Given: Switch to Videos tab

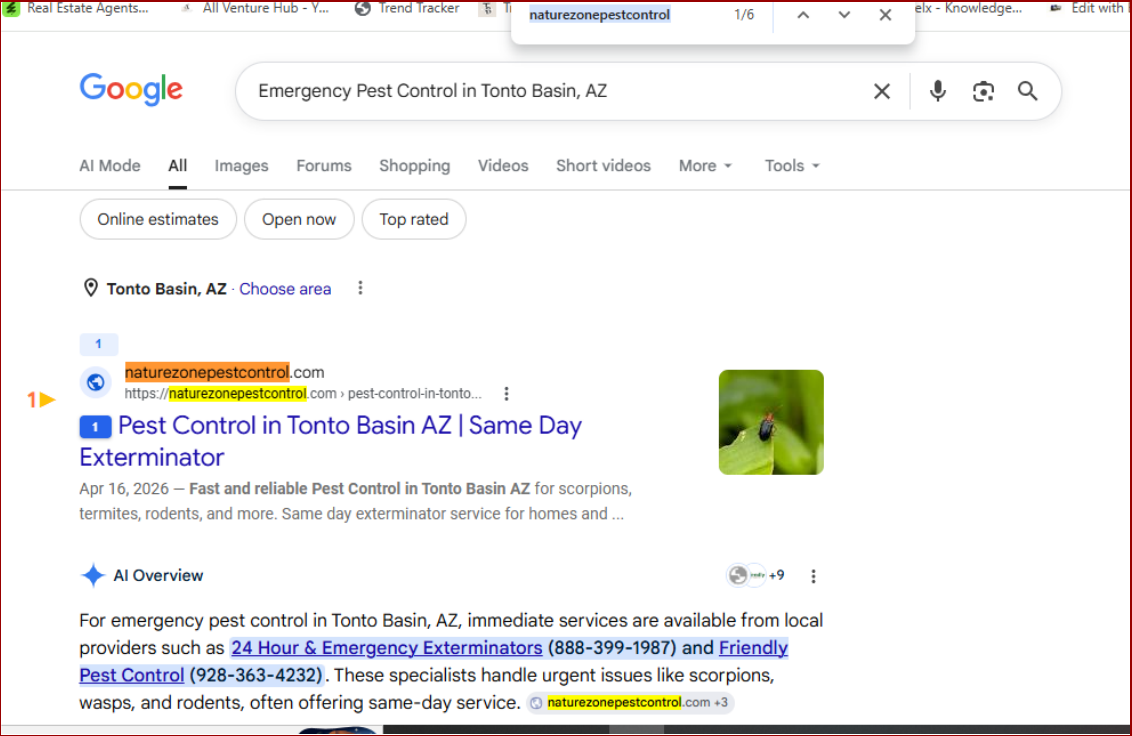Looking at the screenshot, I should point(502,165).
